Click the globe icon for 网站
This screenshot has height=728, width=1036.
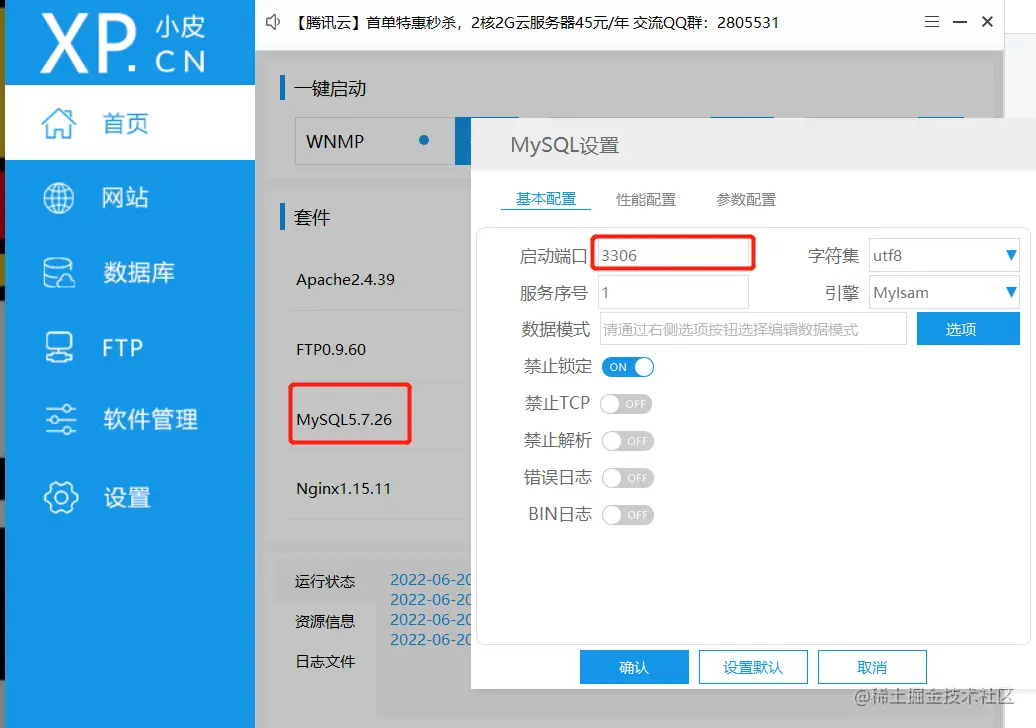pos(59,198)
